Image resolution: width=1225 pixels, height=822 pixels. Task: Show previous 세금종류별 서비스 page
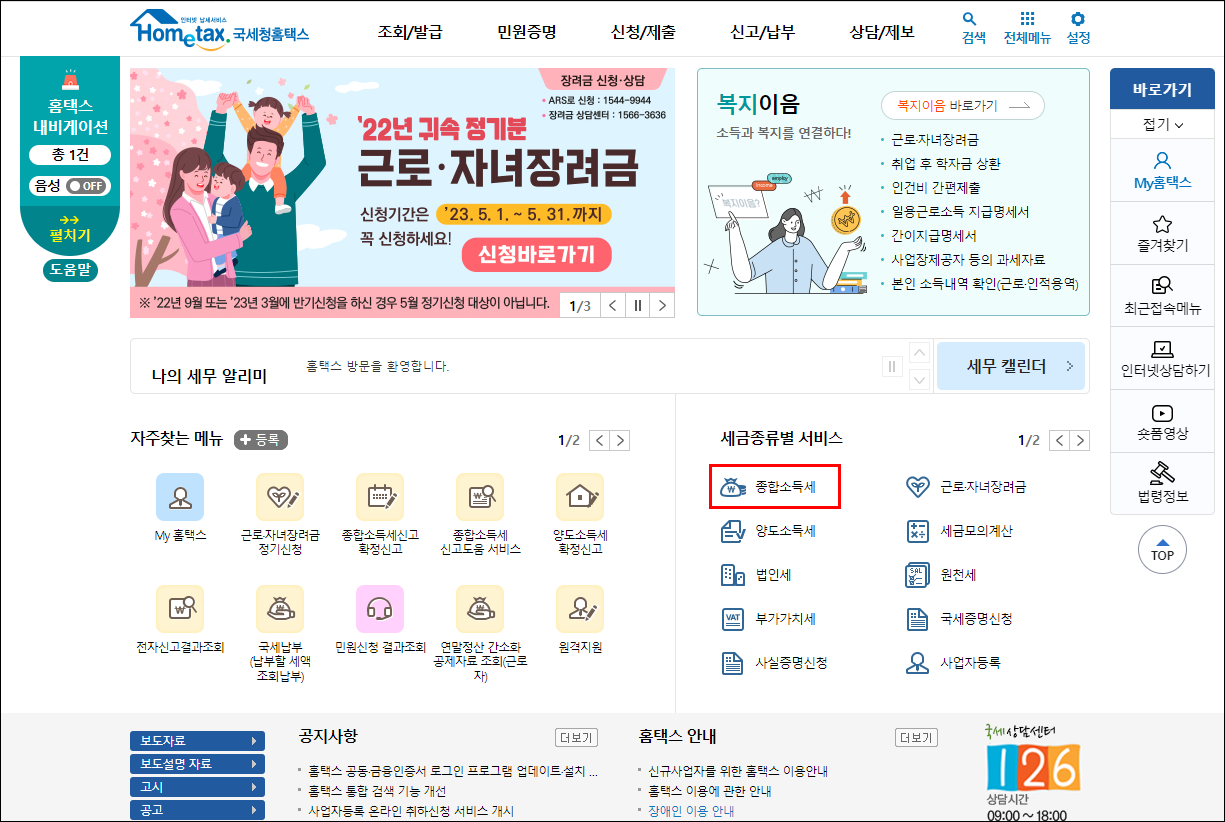(1059, 440)
